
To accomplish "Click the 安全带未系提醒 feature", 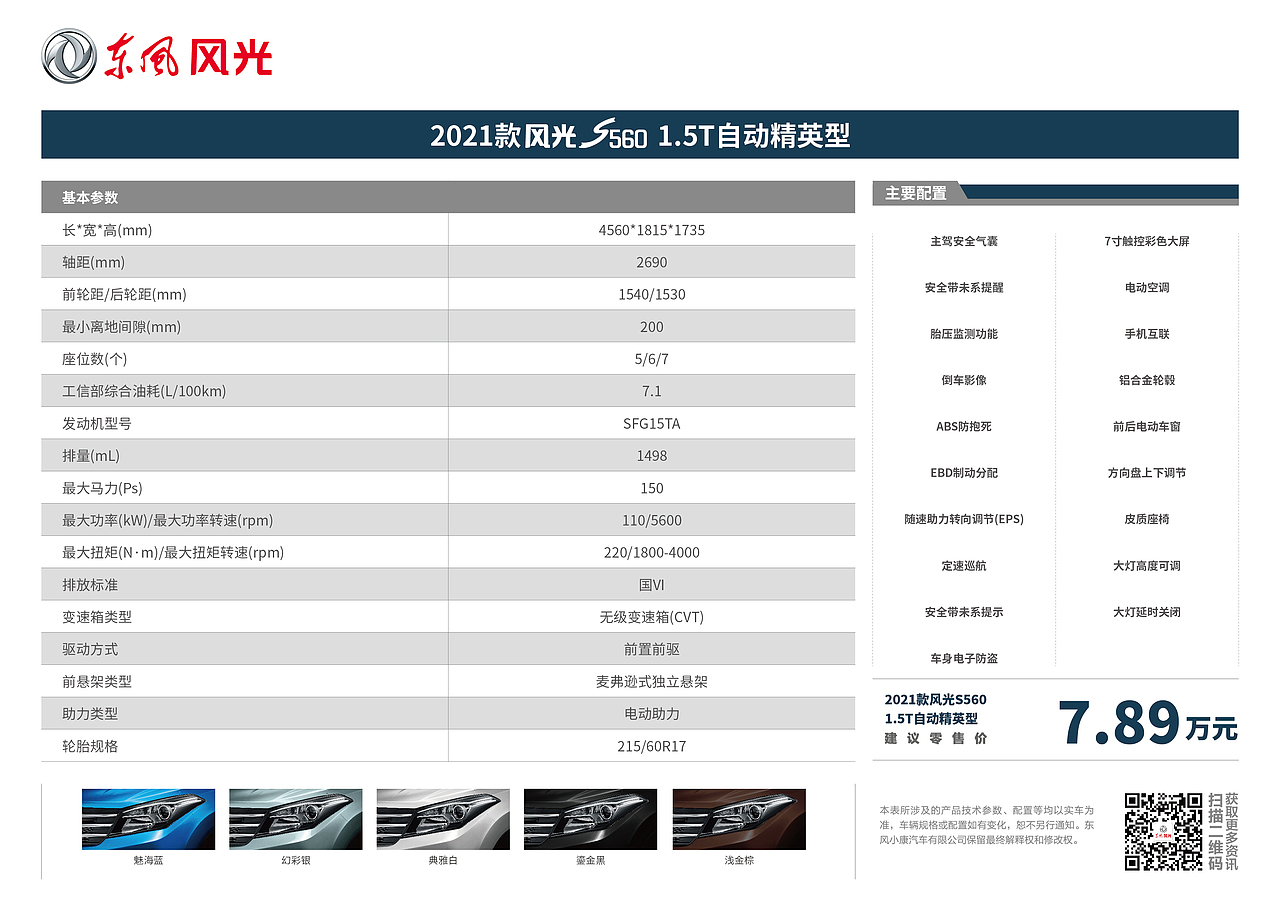I will pyautogui.click(x=964, y=288).
